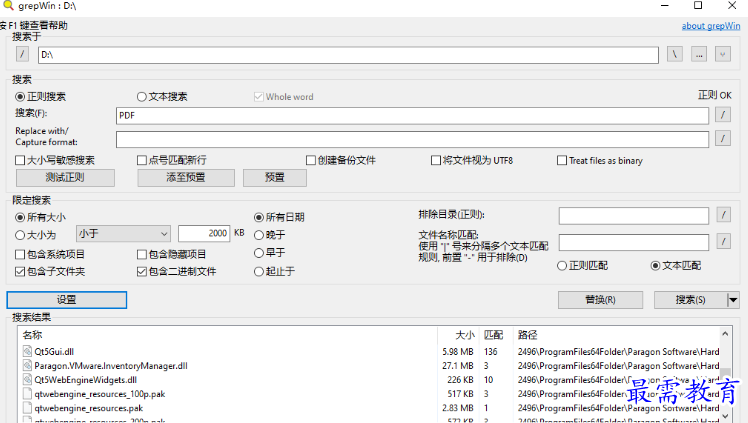Click the qtwebengine_resources_100p.pak file icon
Viewport: 748px width, 423px height.
[27, 394]
